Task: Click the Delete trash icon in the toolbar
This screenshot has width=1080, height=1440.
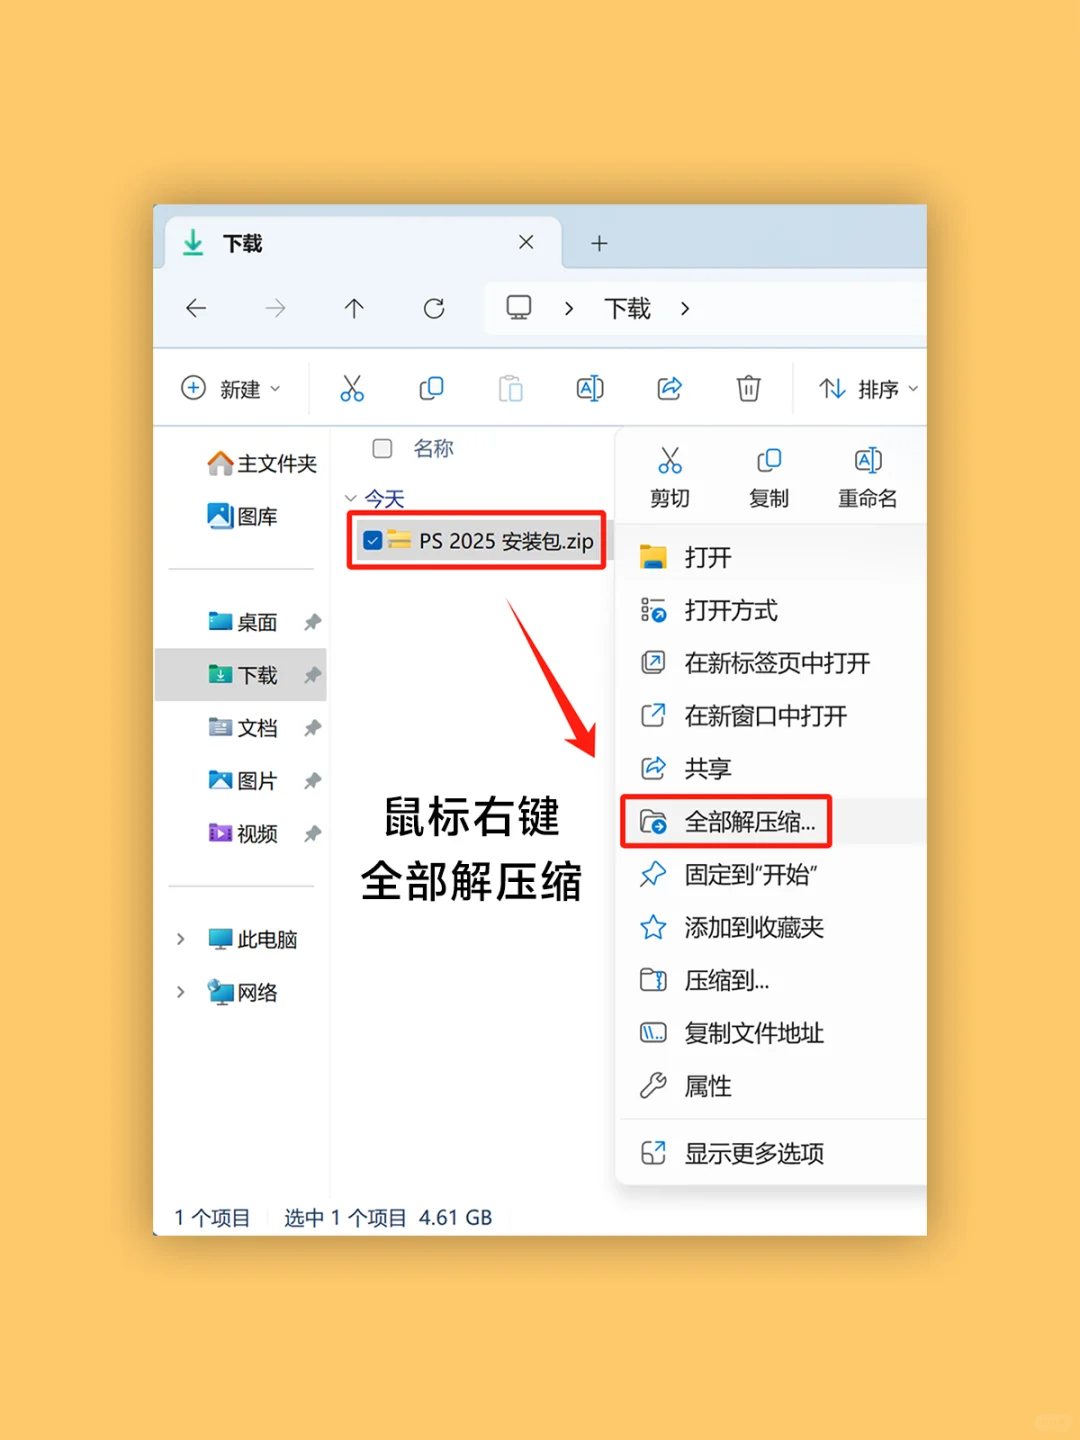Action: click(x=748, y=388)
